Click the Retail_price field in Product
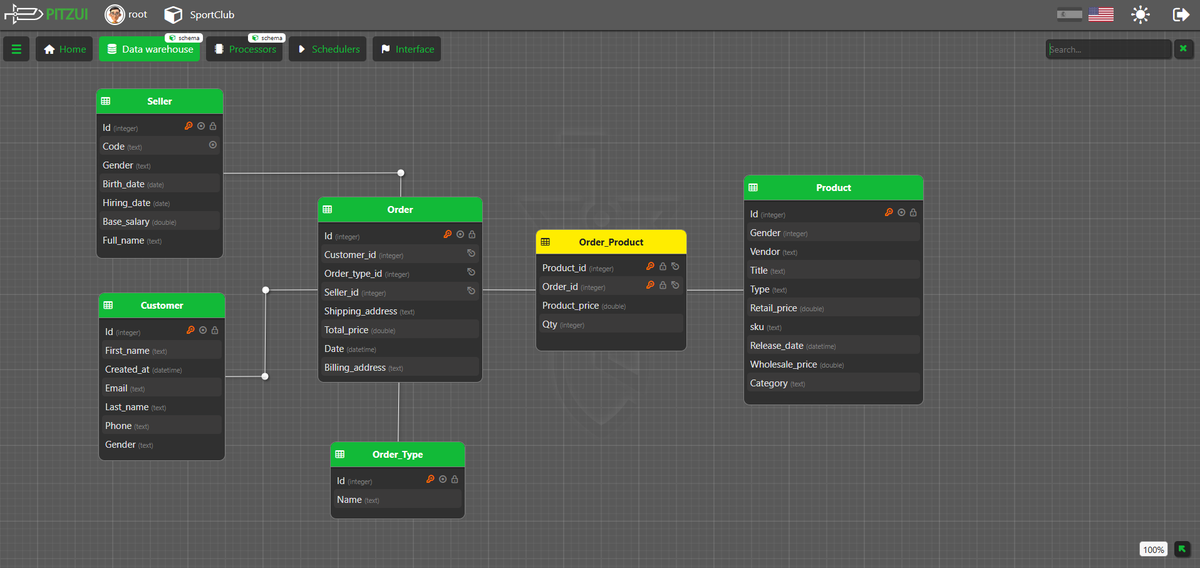Image resolution: width=1200 pixels, height=568 pixels. [833, 308]
